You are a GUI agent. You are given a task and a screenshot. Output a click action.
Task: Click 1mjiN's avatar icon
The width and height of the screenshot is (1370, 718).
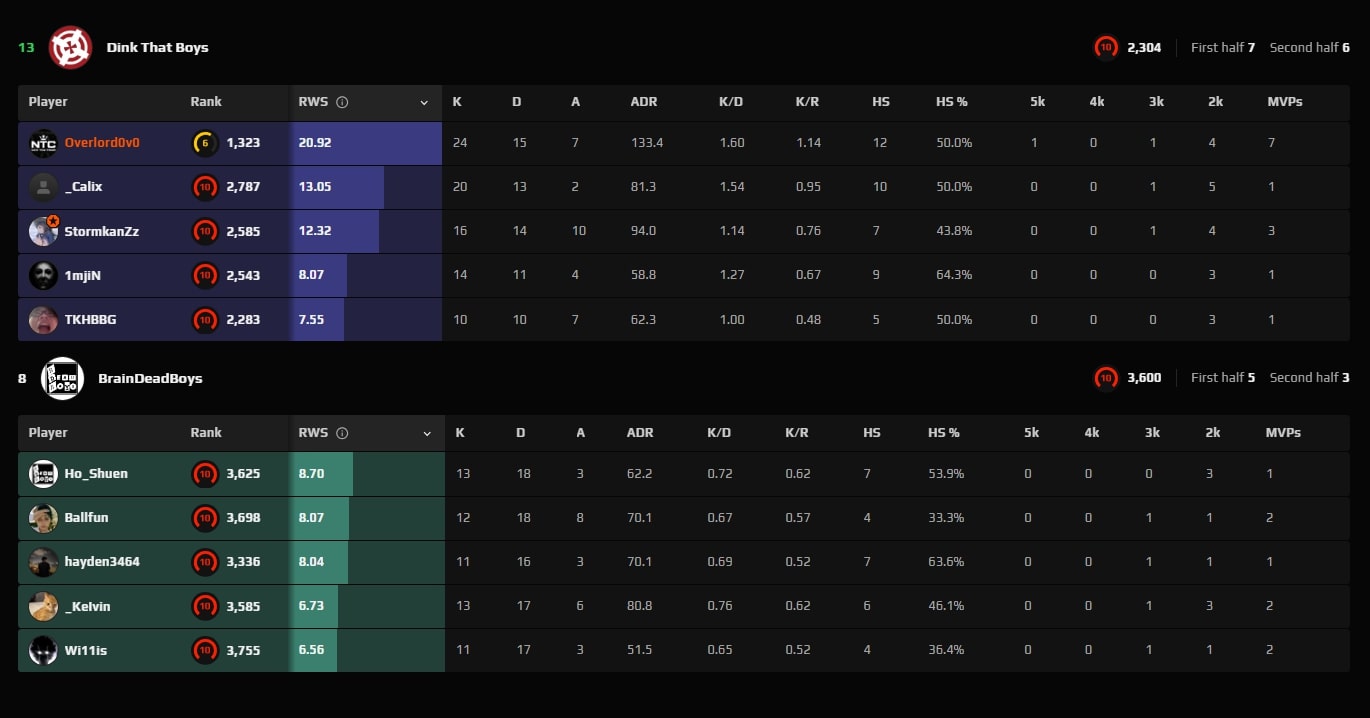click(x=43, y=275)
